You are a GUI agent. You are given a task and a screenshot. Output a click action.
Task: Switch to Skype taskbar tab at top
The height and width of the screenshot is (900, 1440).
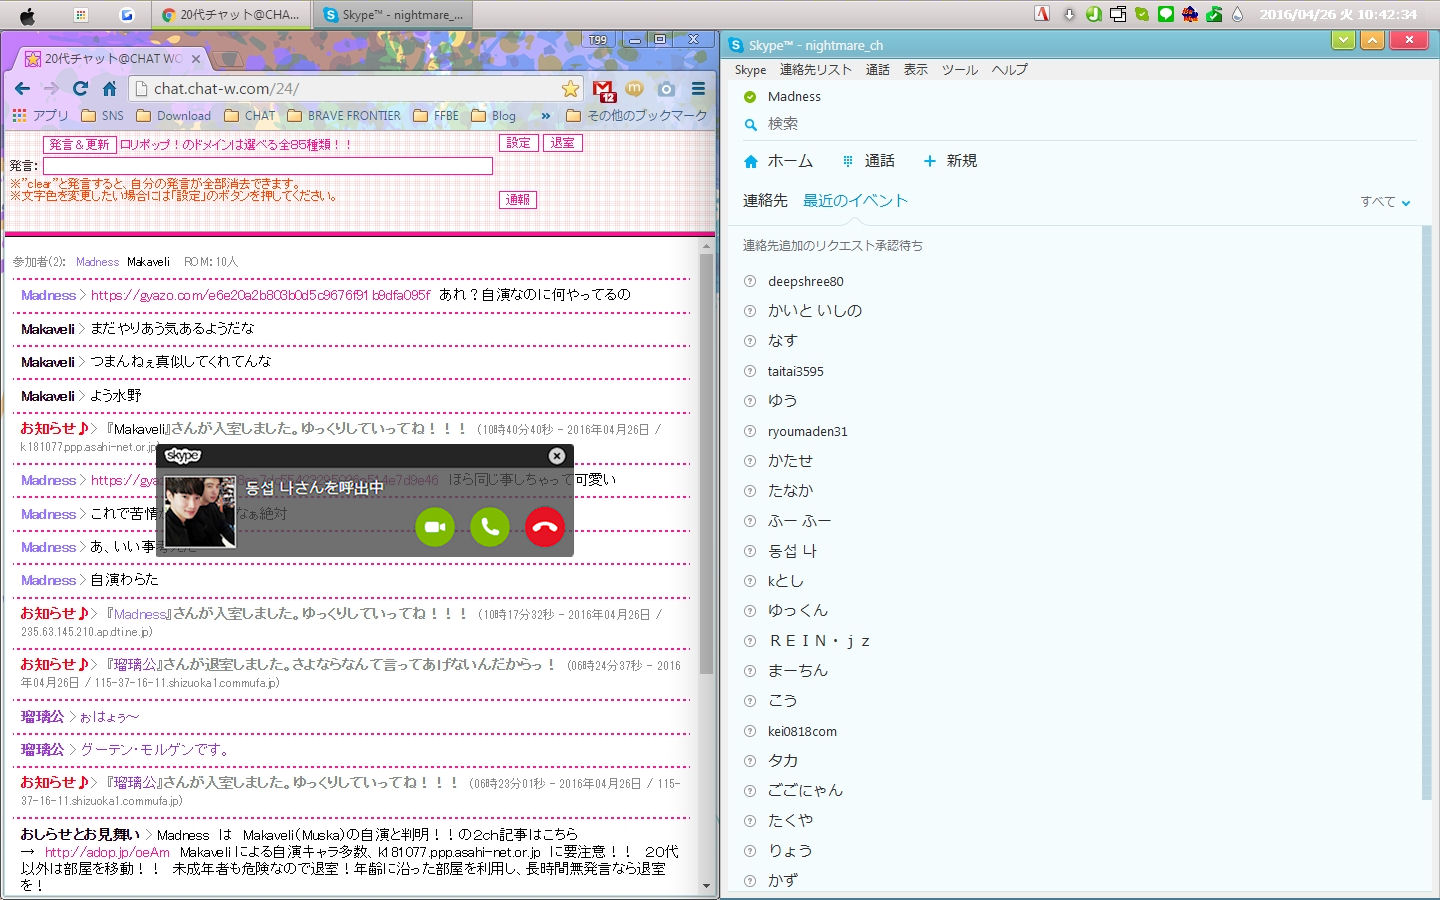coord(393,15)
